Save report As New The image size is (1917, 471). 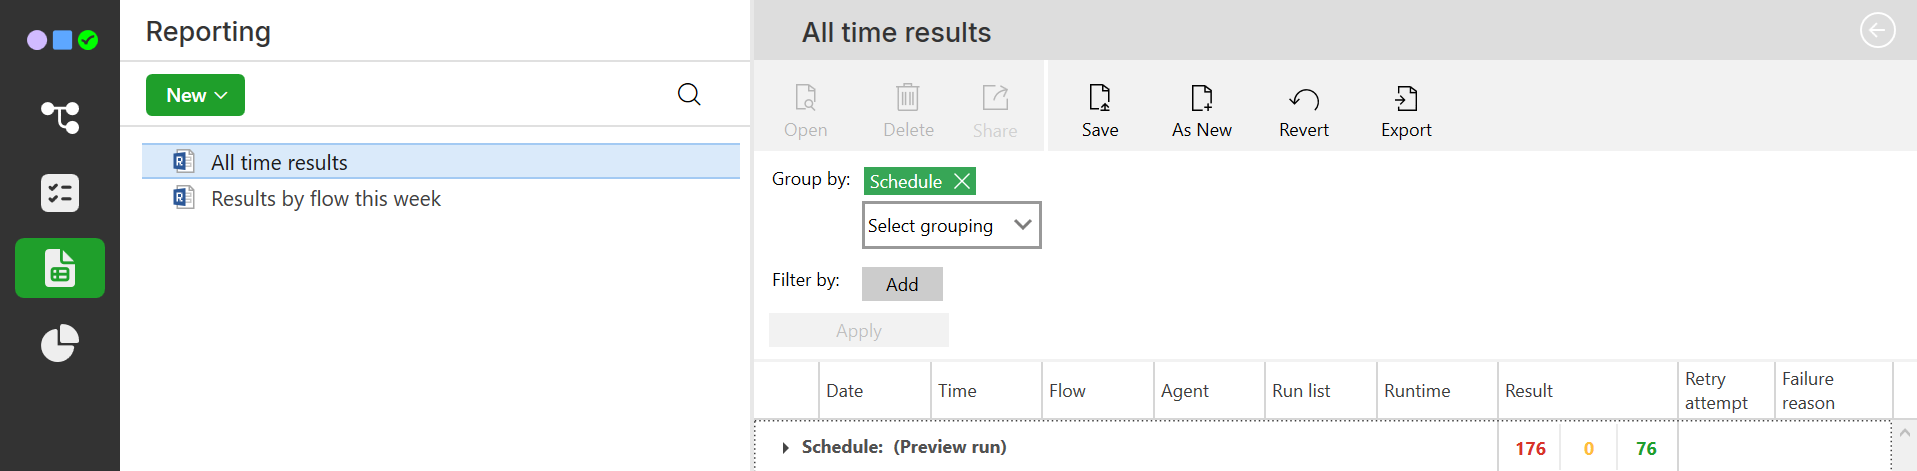coord(1201,110)
